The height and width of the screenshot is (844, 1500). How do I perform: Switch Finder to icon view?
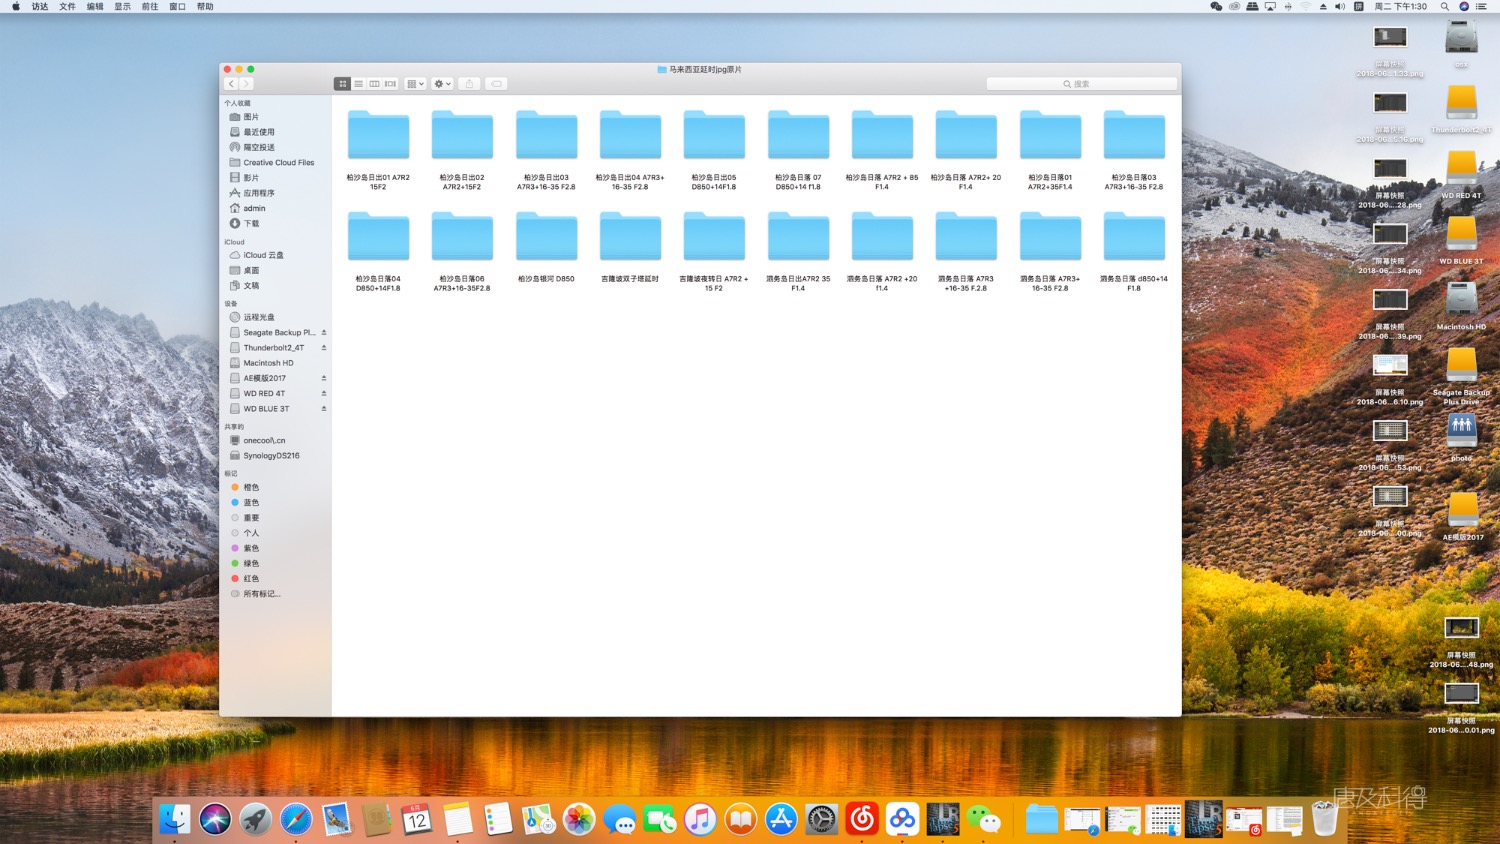click(x=342, y=84)
